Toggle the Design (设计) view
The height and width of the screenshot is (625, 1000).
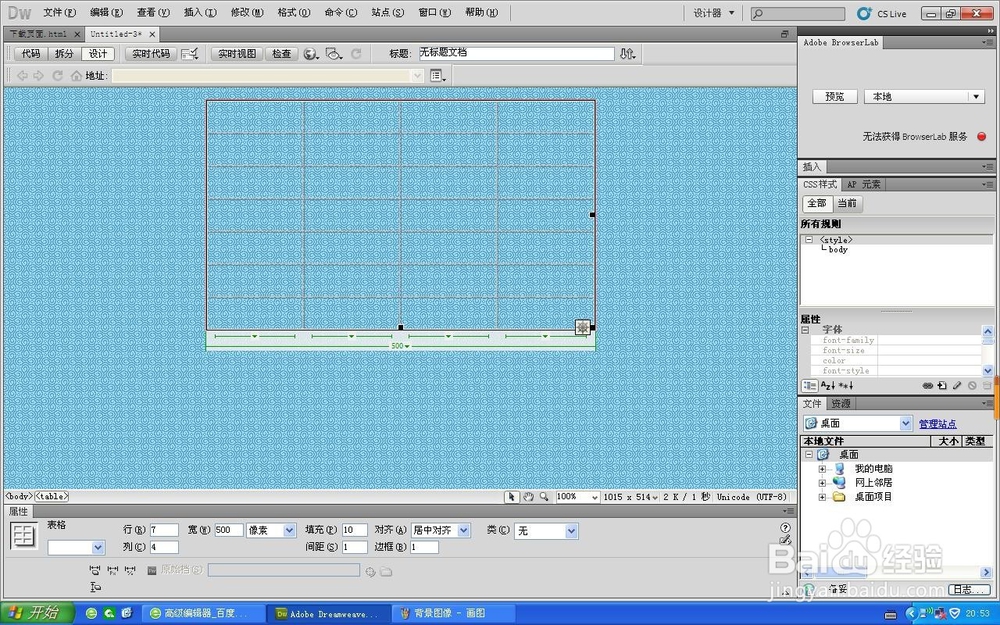(98, 54)
